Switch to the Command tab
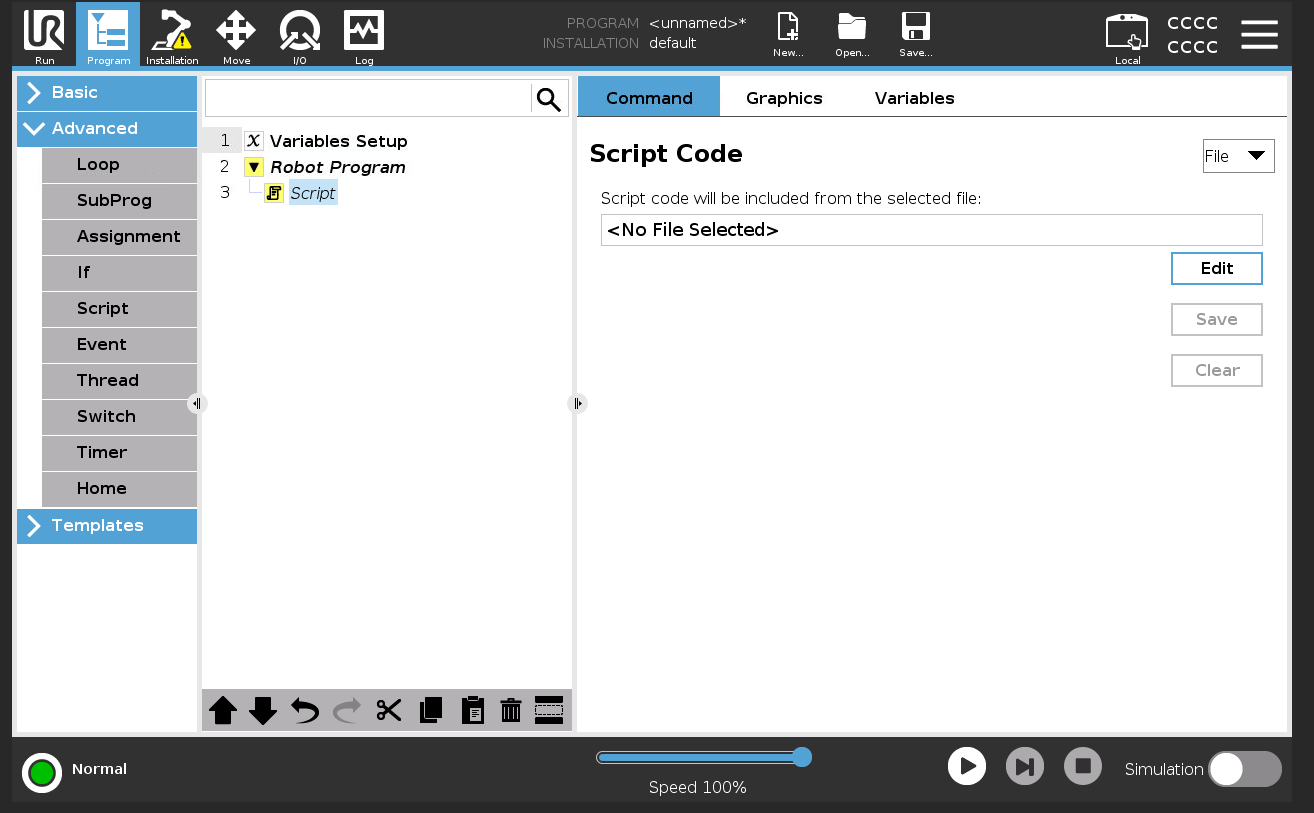The image size is (1314, 813). pos(649,97)
